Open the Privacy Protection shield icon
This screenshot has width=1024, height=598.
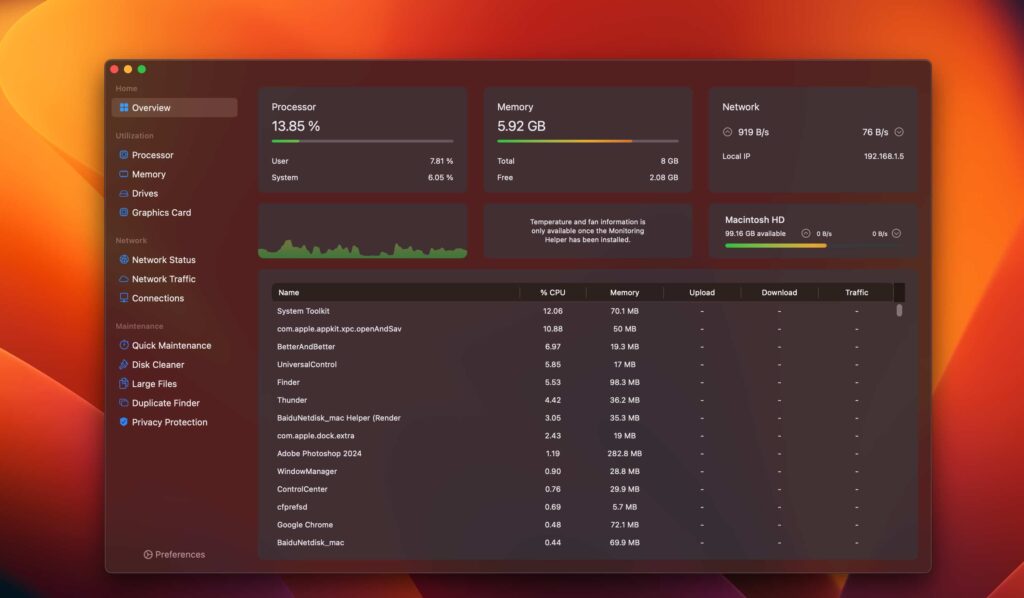click(x=124, y=422)
